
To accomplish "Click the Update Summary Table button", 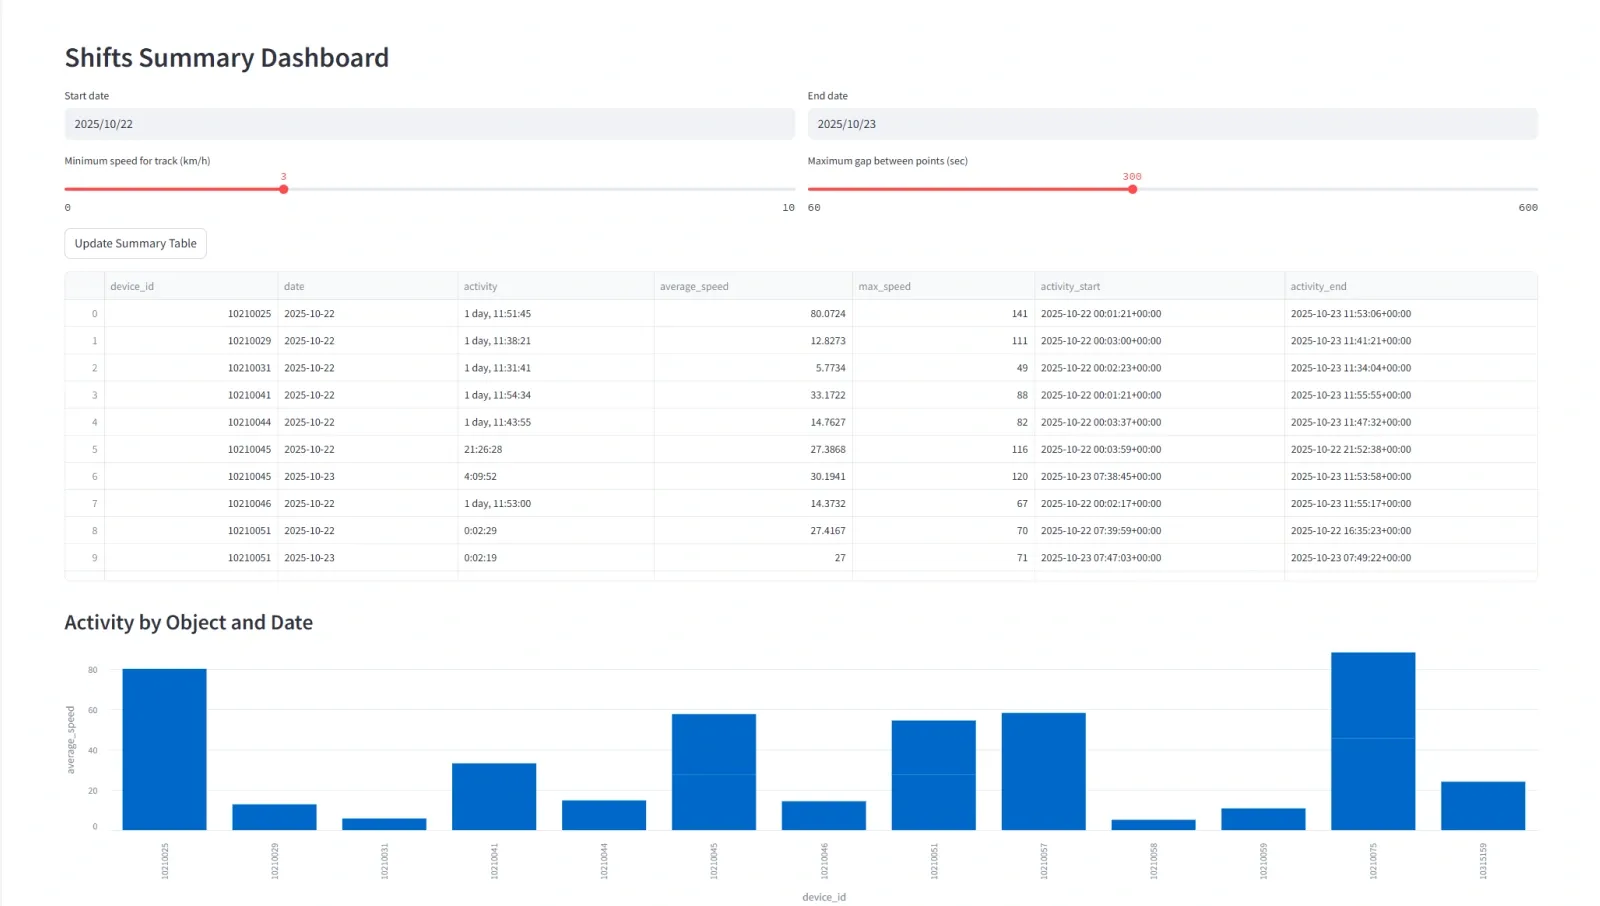I will 135,243.
